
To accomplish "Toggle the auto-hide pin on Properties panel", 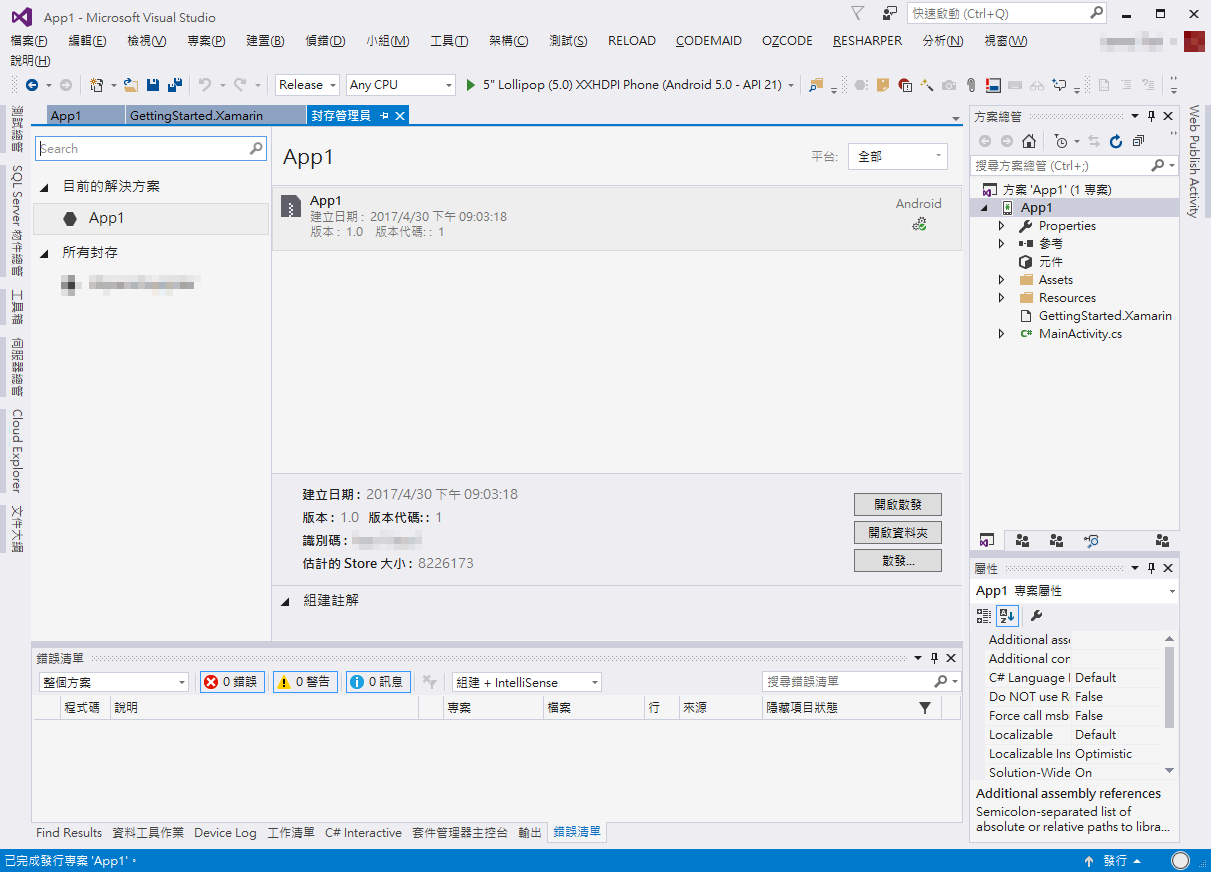I will (x=1151, y=568).
